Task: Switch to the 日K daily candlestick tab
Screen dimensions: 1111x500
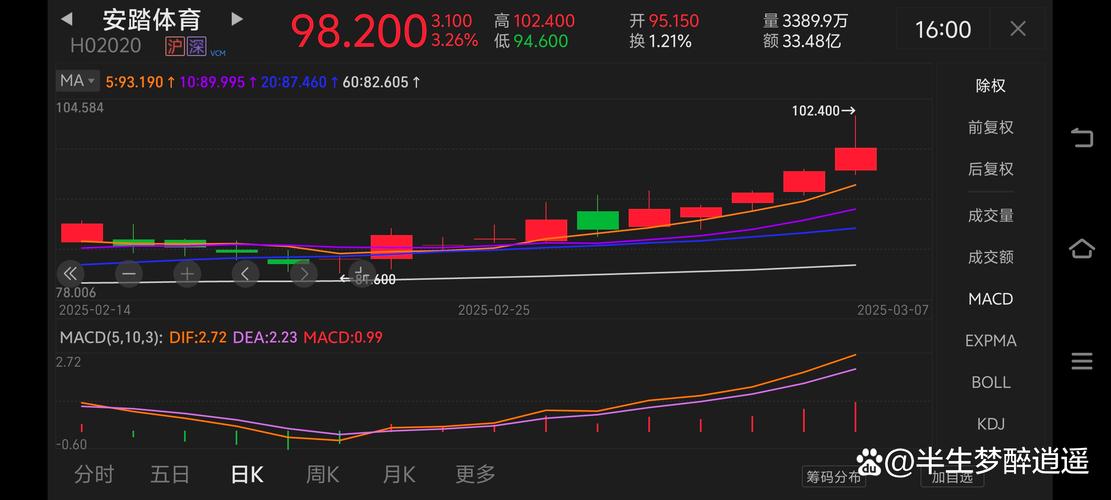Action: pyautogui.click(x=247, y=475)
